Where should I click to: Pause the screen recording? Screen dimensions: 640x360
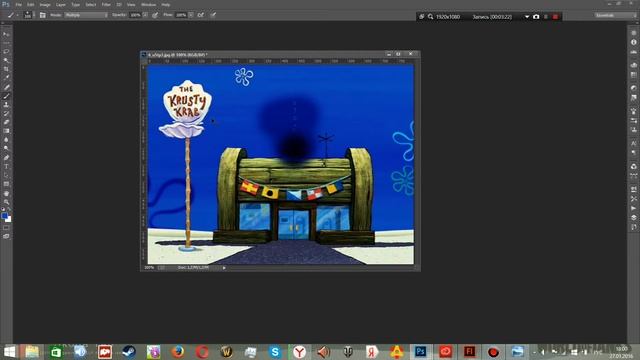point(546,17)
